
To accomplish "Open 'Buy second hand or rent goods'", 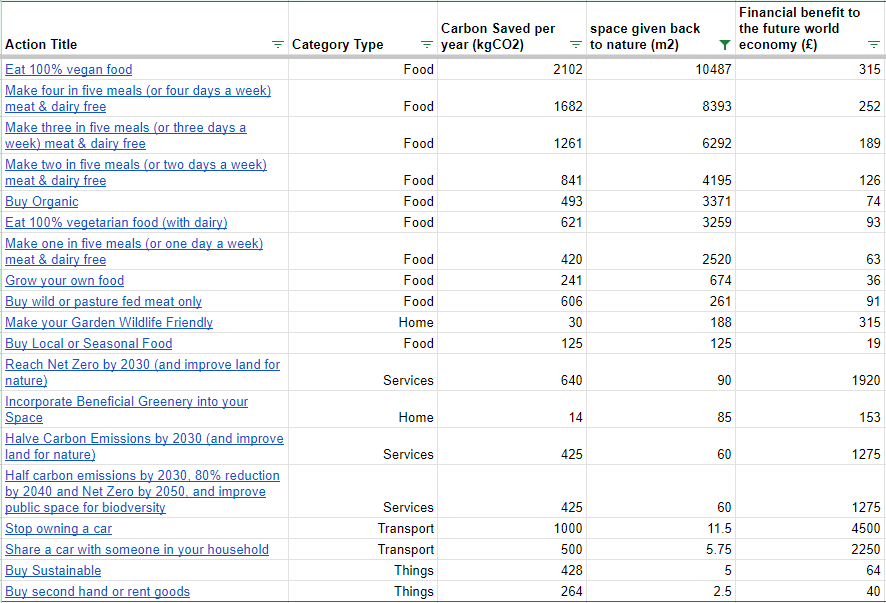I will (97, 591).
